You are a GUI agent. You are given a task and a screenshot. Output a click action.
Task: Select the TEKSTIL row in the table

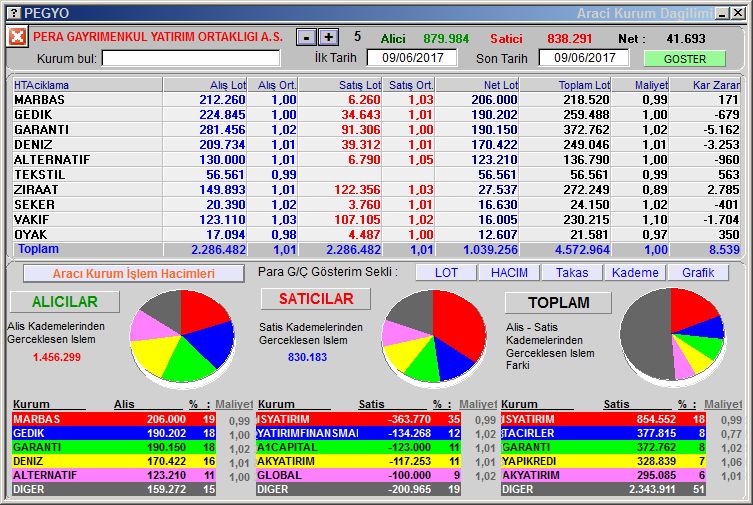pos(376,175)
